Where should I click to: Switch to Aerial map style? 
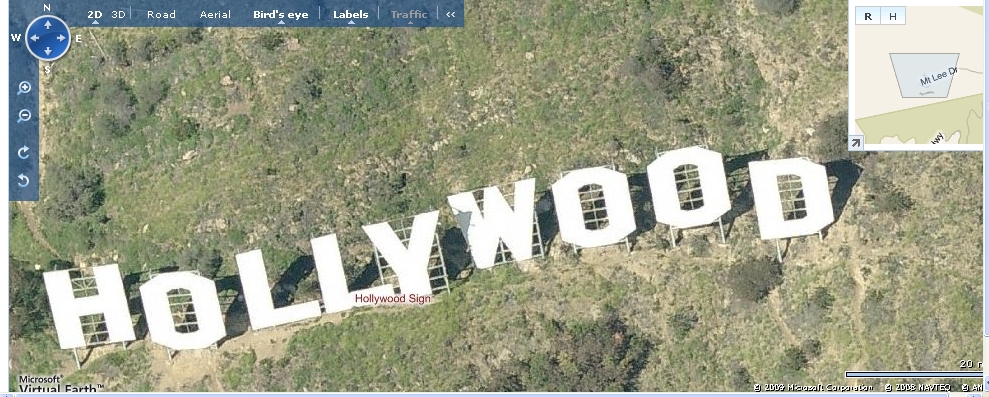click(215, 15)
